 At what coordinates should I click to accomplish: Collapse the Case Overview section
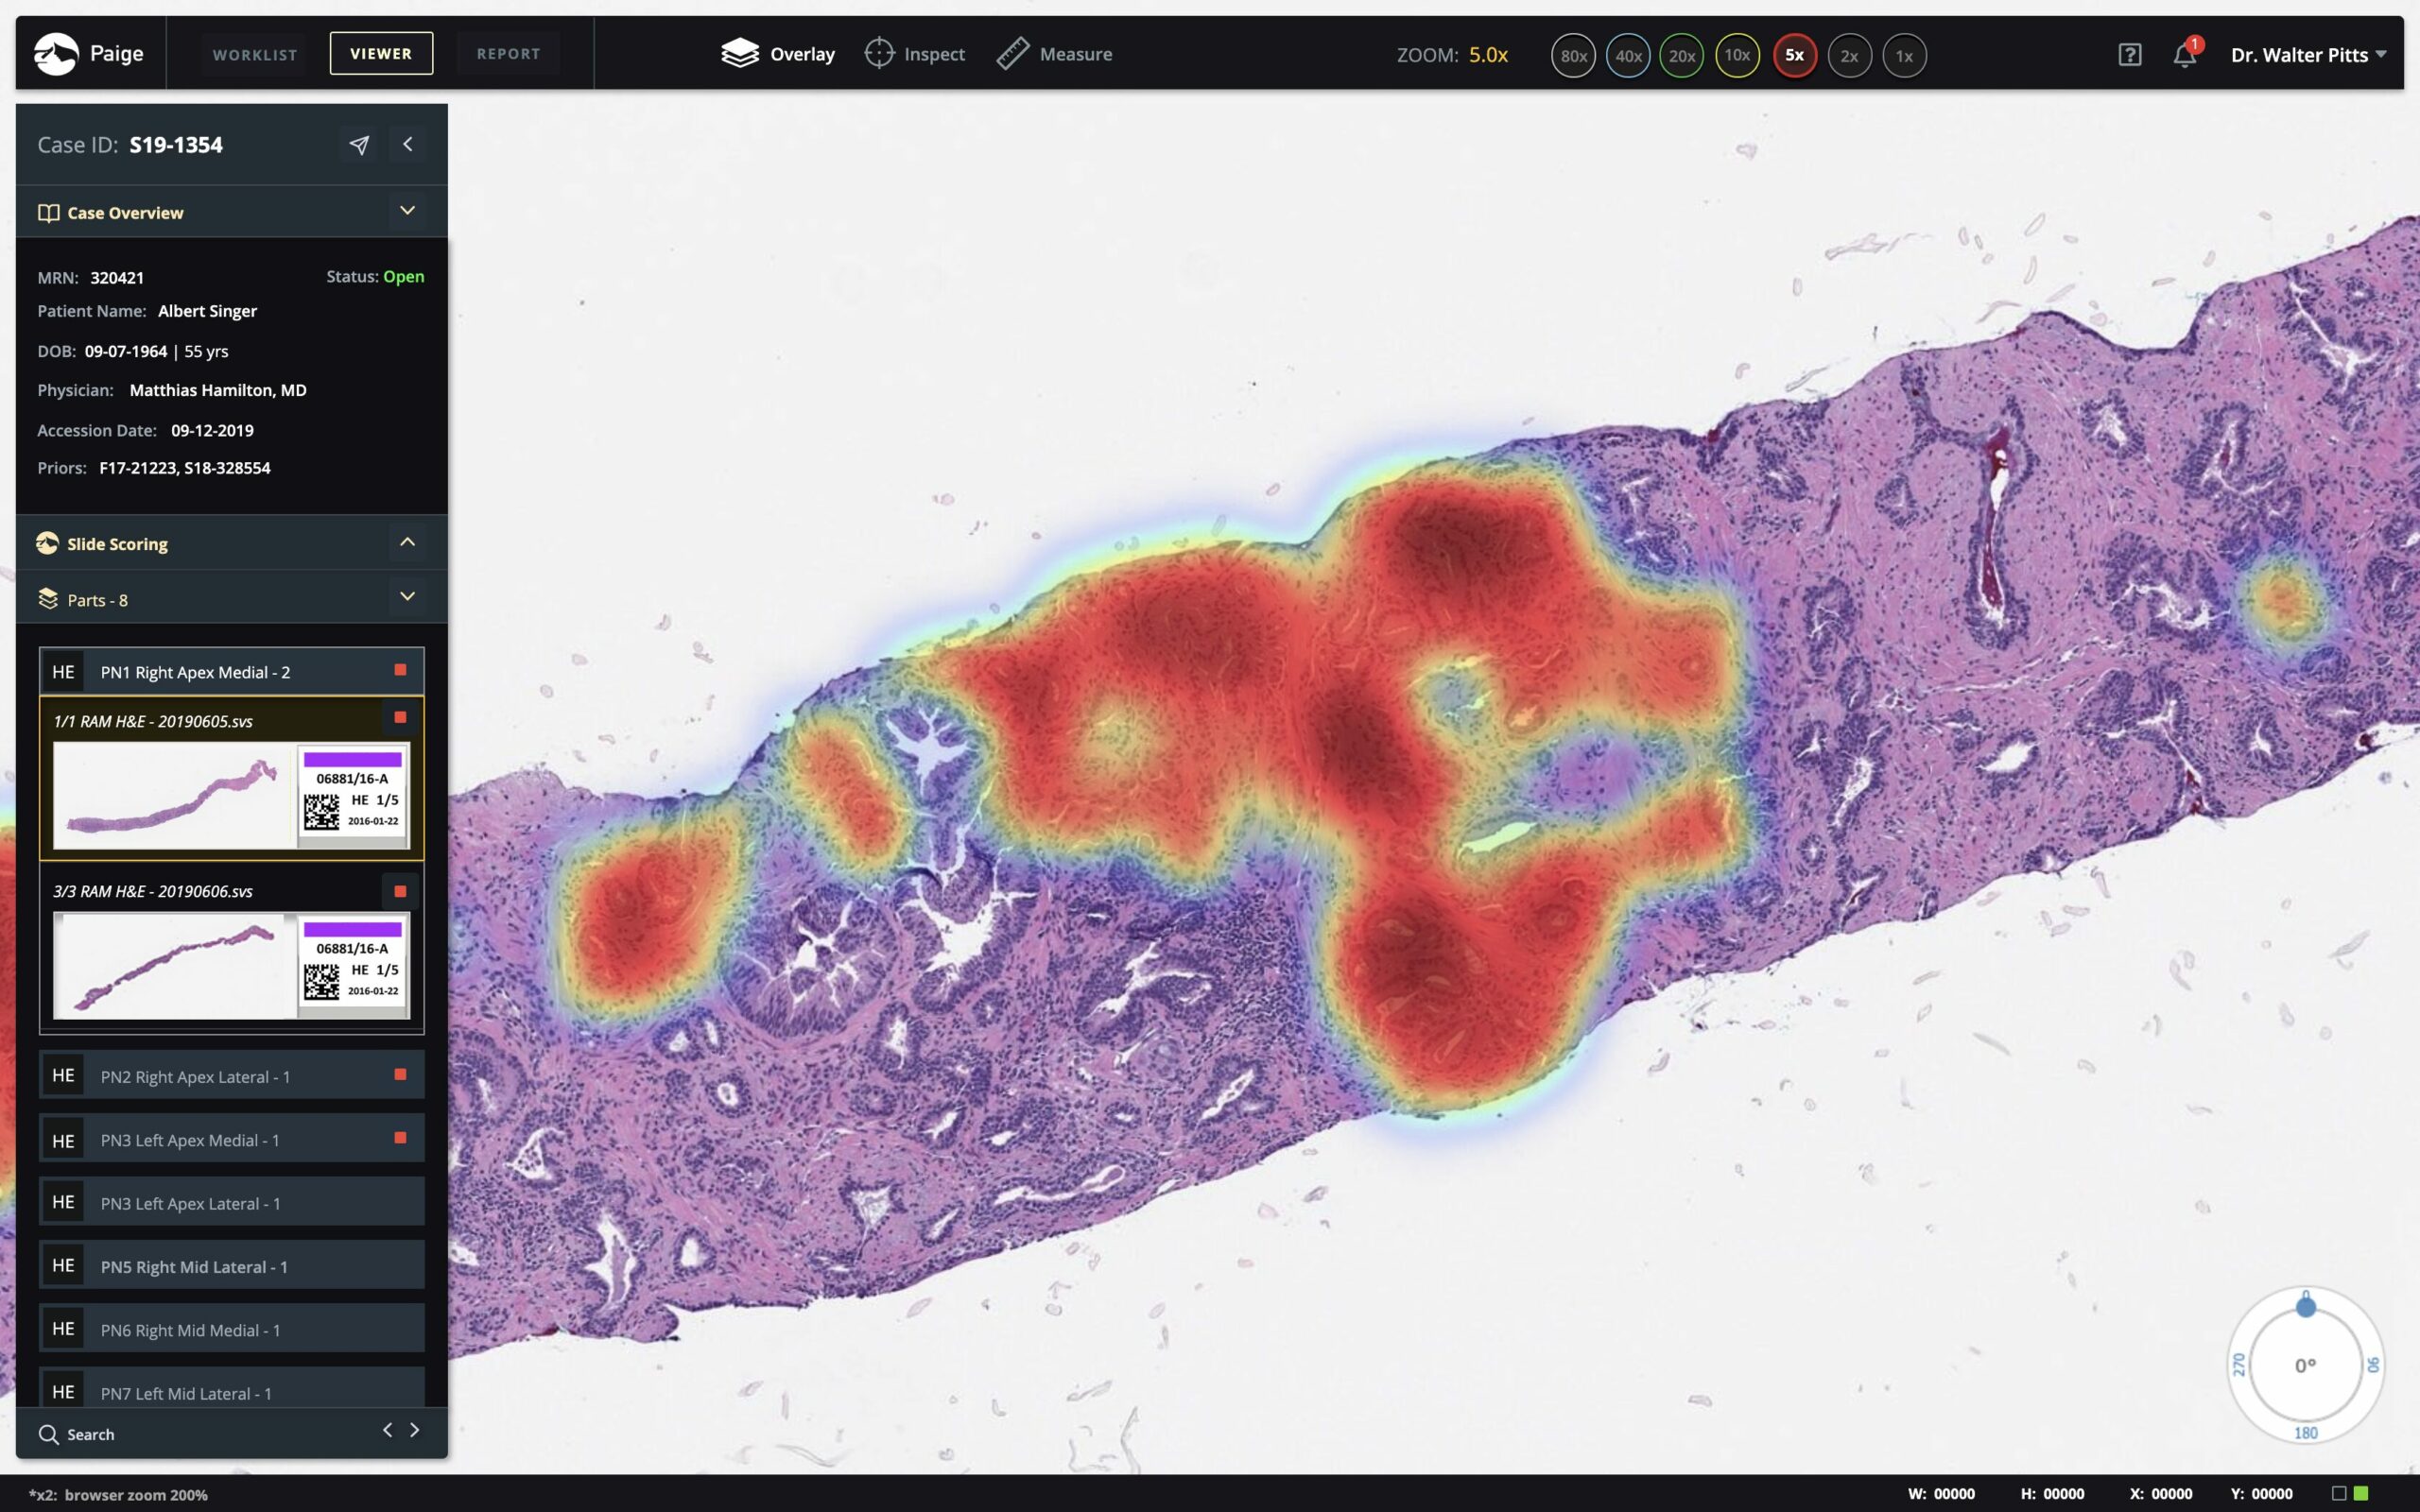407,210
